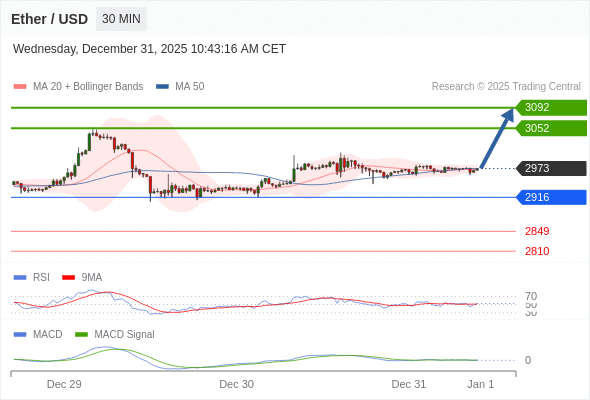This screenshot has height=400, width=590.
Task: Click the MA 20 + Bollinger Bands pink swatch
Action: (20, 87)
